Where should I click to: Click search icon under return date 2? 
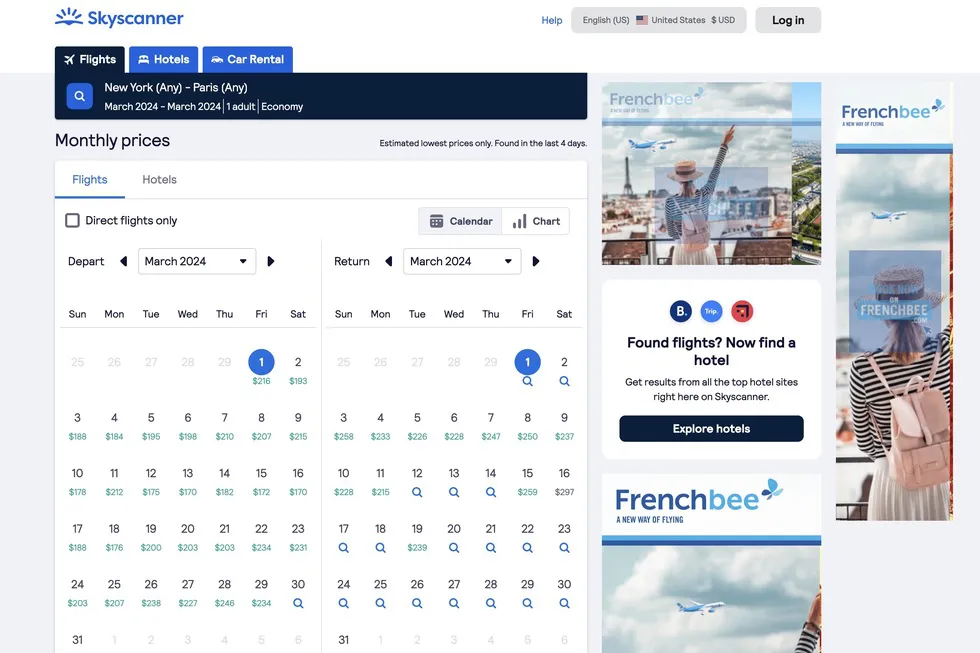(564, 381)
